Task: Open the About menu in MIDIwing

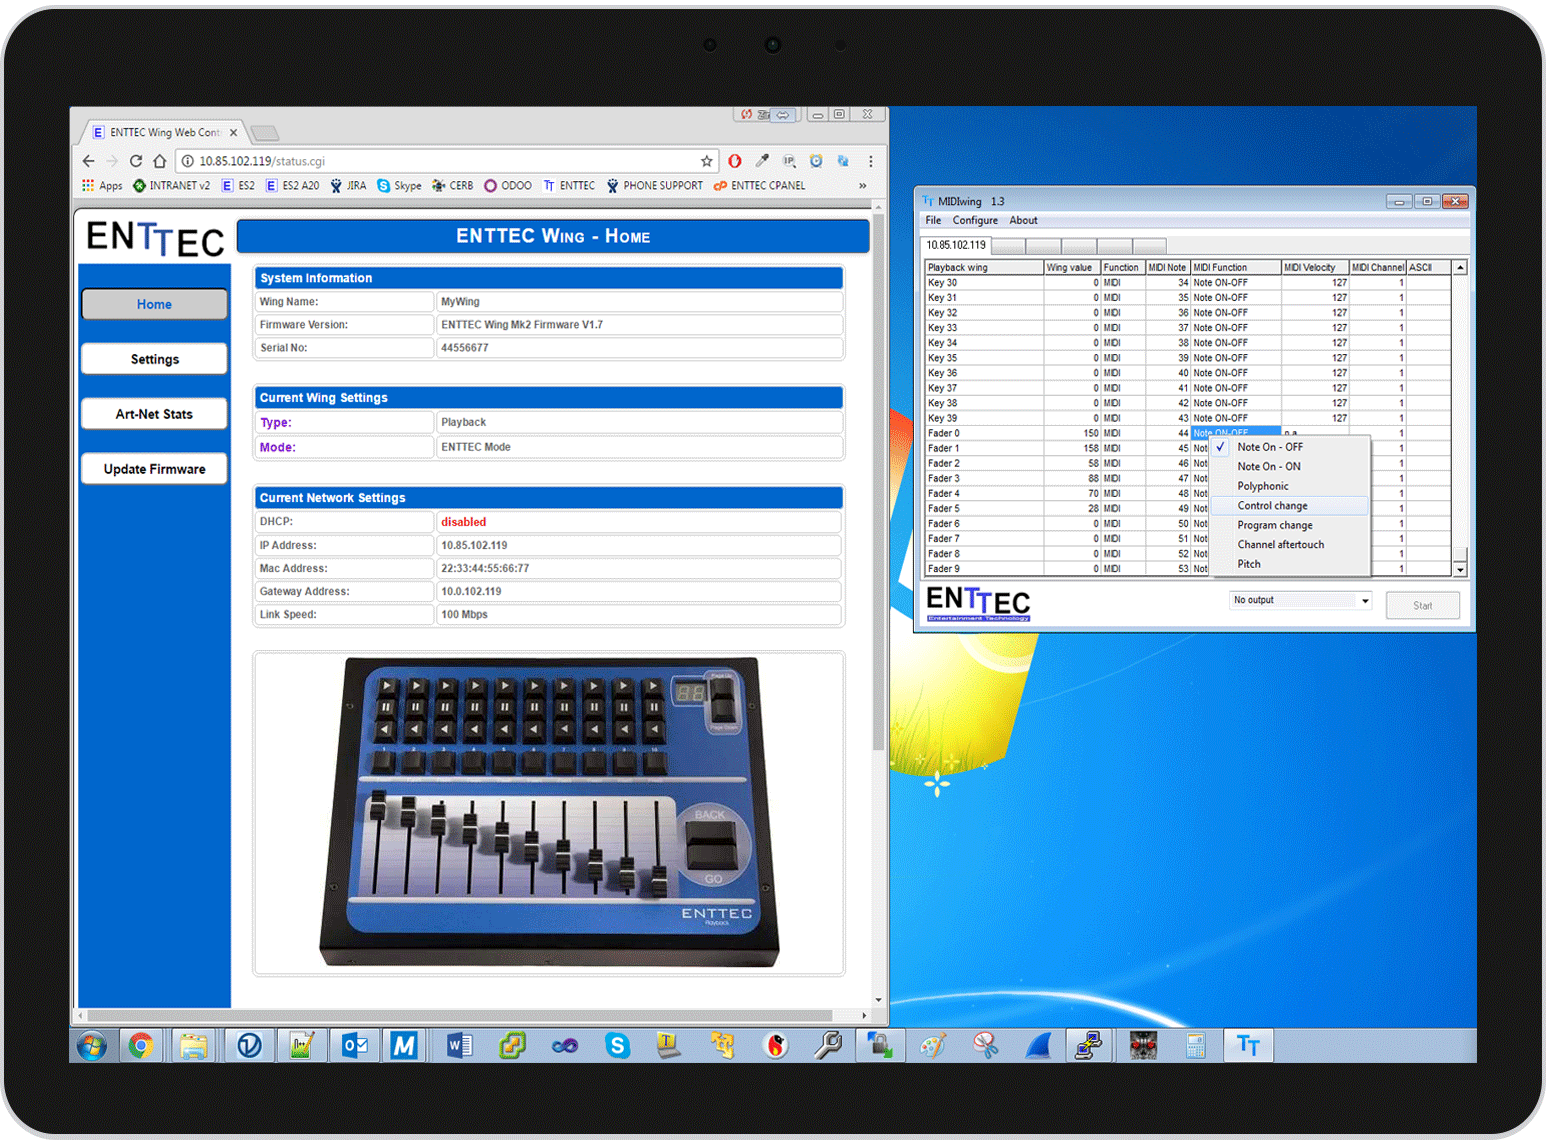Action: pyautogui.click(x=1023, y=220)
